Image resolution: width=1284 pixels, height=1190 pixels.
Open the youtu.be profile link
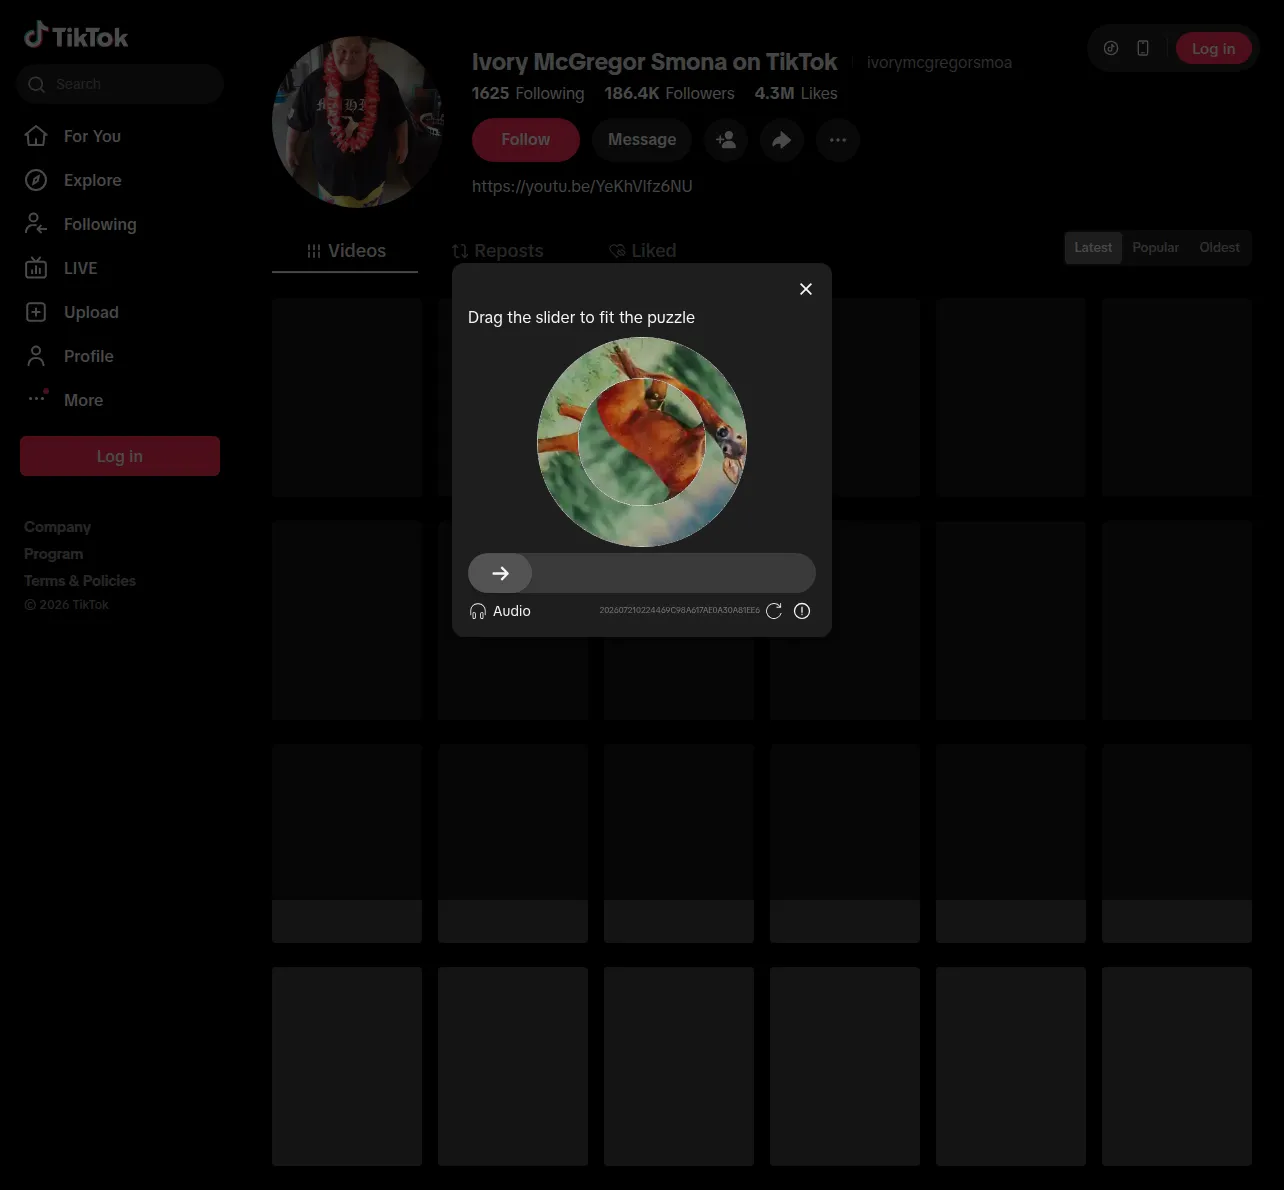click(x=582, y=186)
